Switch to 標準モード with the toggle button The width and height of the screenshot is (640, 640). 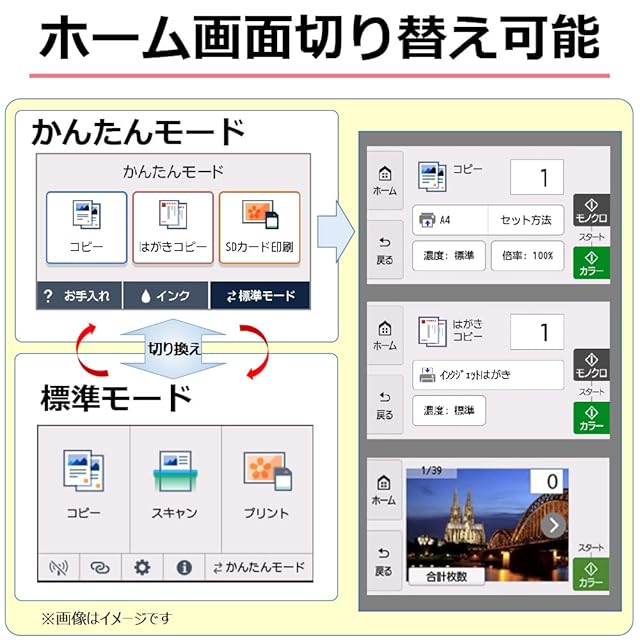click(260, 296)
